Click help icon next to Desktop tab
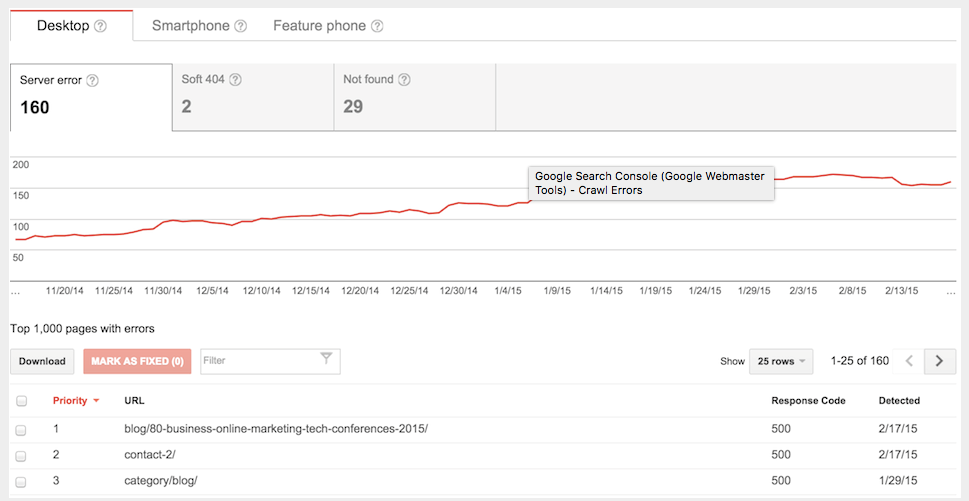 pyautogui.click(x=100, y=26)
